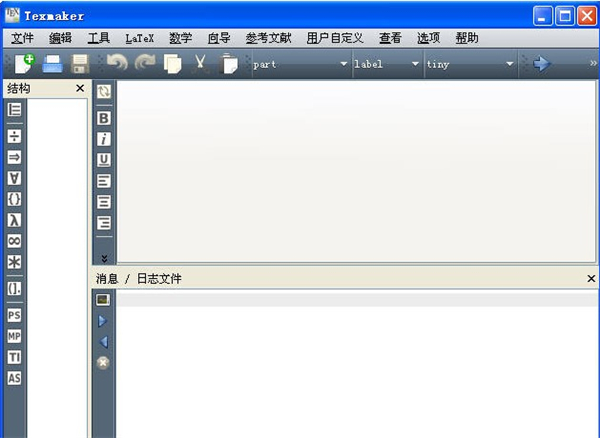This screenshot has width=600, height=438.
Task: Expand the tiny font size dropdown
Action: tap(509, 64)
